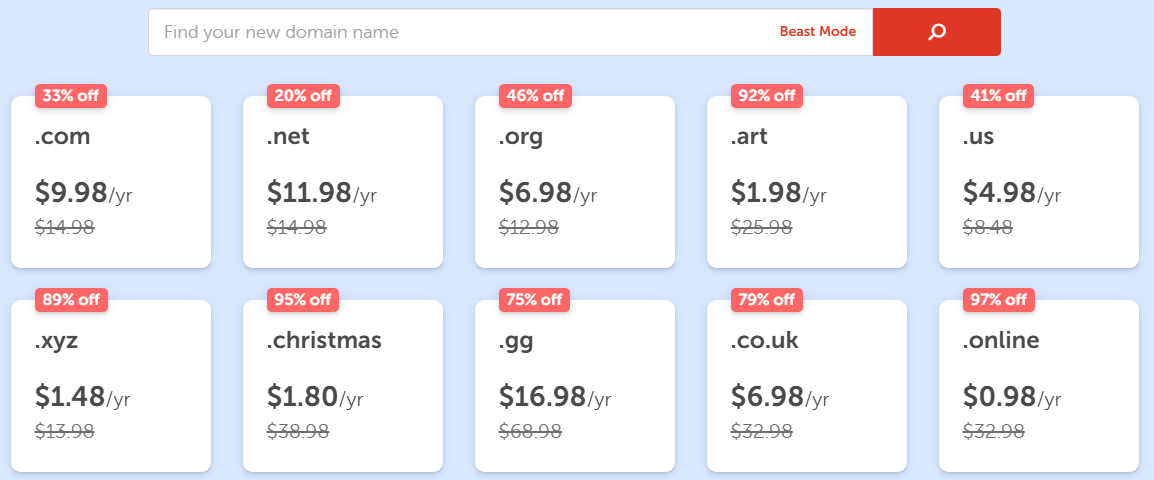
Task: Choose the .net domain offer
Action: click(343, 182)
